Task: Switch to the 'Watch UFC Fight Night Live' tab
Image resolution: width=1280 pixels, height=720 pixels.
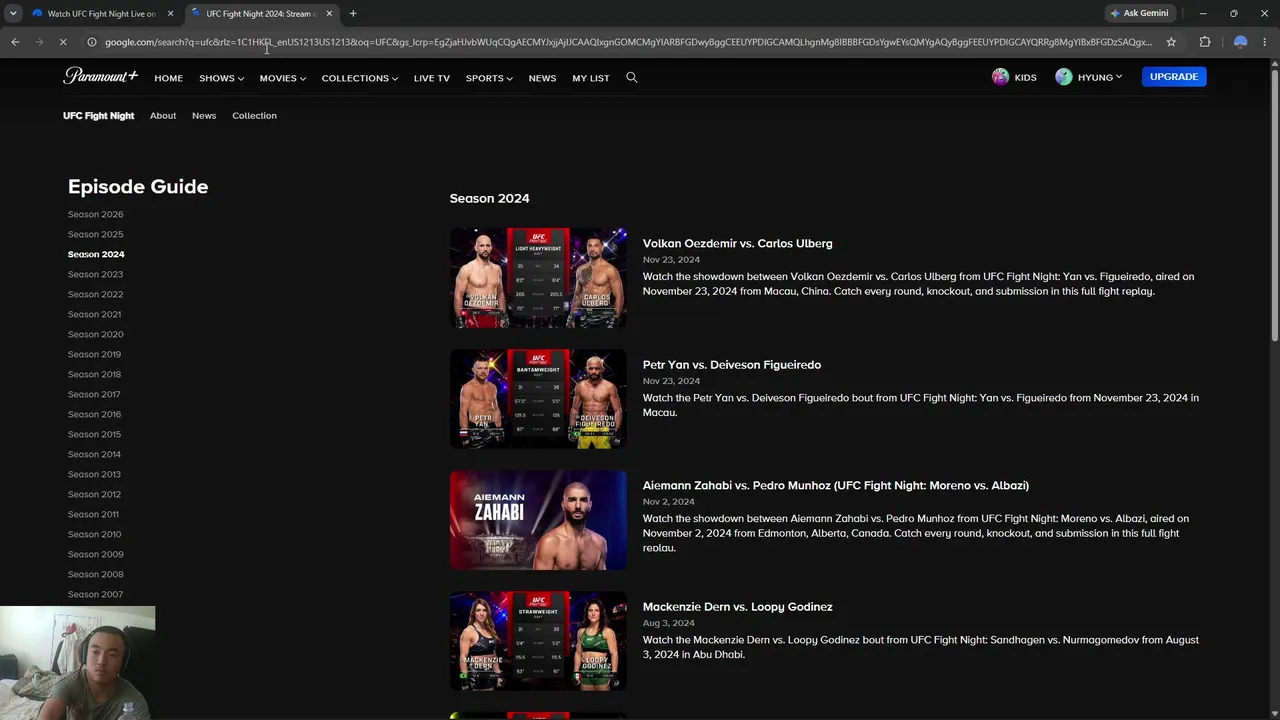Action: click(102, 13)
